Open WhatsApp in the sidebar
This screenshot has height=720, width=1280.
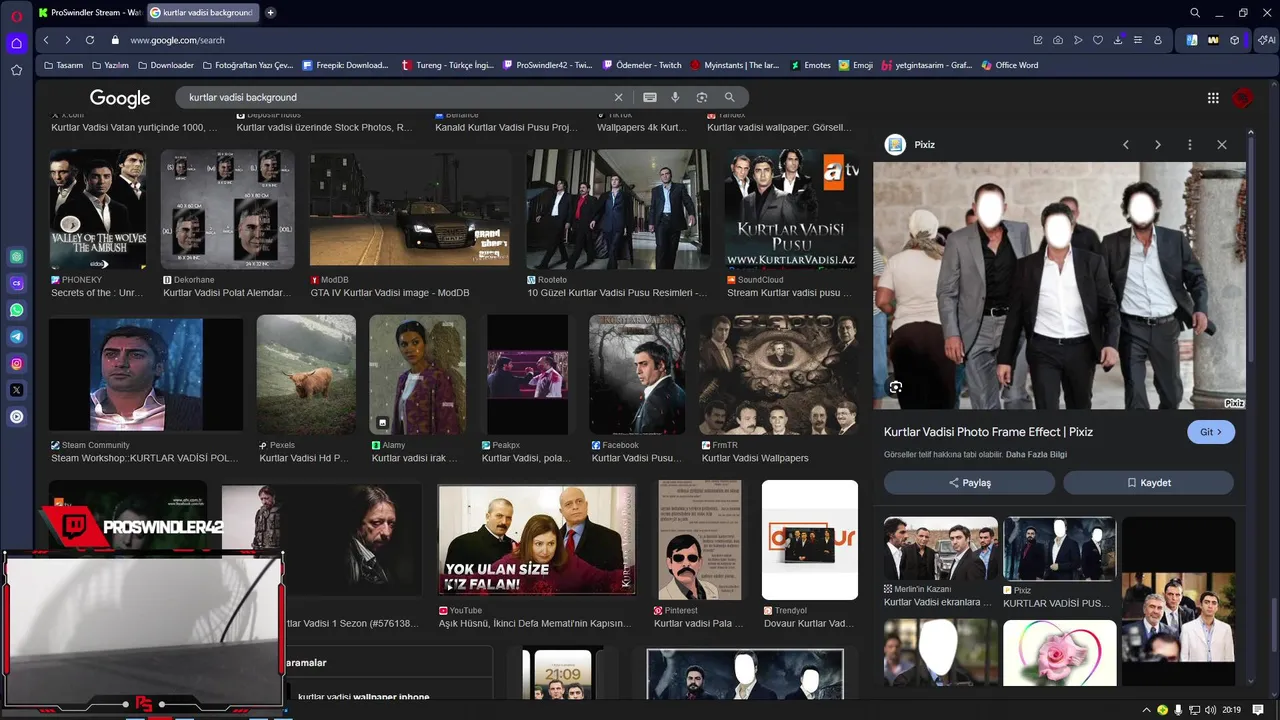[16, 310]
